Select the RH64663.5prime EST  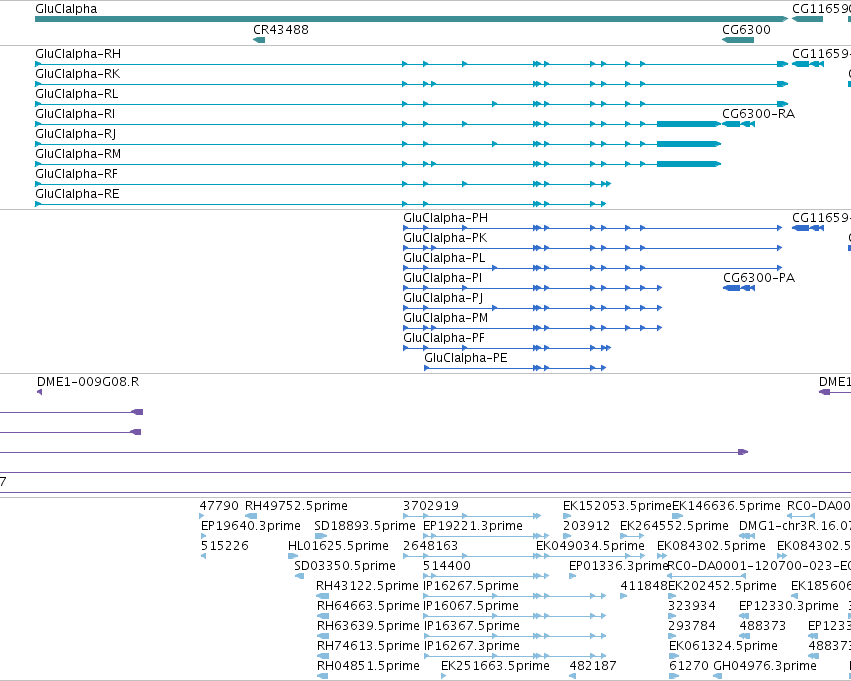pos(368,607)
